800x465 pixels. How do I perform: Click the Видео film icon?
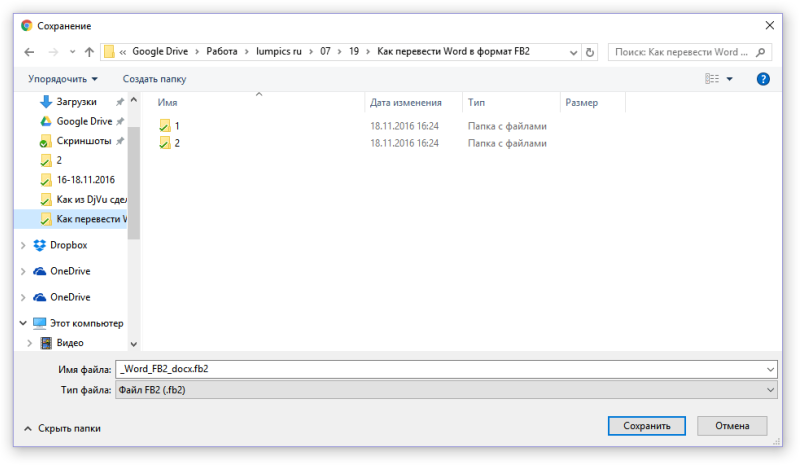pyautogui.click(x=46, y=343)
